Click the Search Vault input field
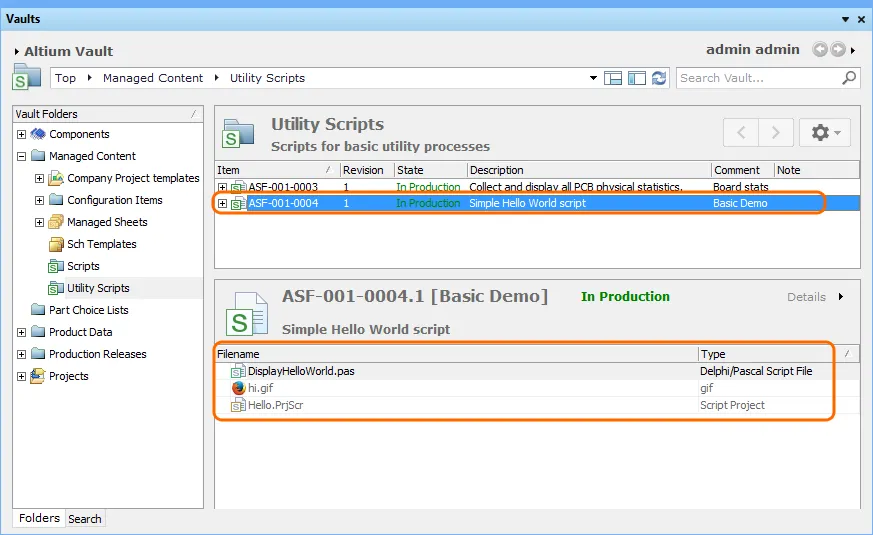Viewport: 873px width, 535px height. (x=760, y=78)
